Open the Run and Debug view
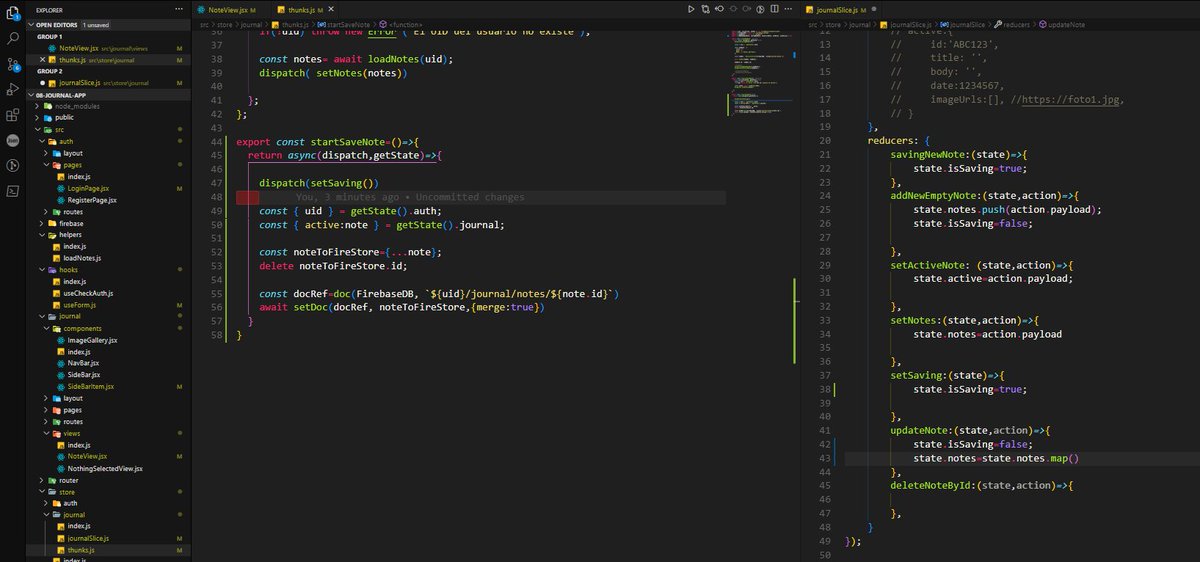Screen dimensions: 1200x562 click(13, 90)
